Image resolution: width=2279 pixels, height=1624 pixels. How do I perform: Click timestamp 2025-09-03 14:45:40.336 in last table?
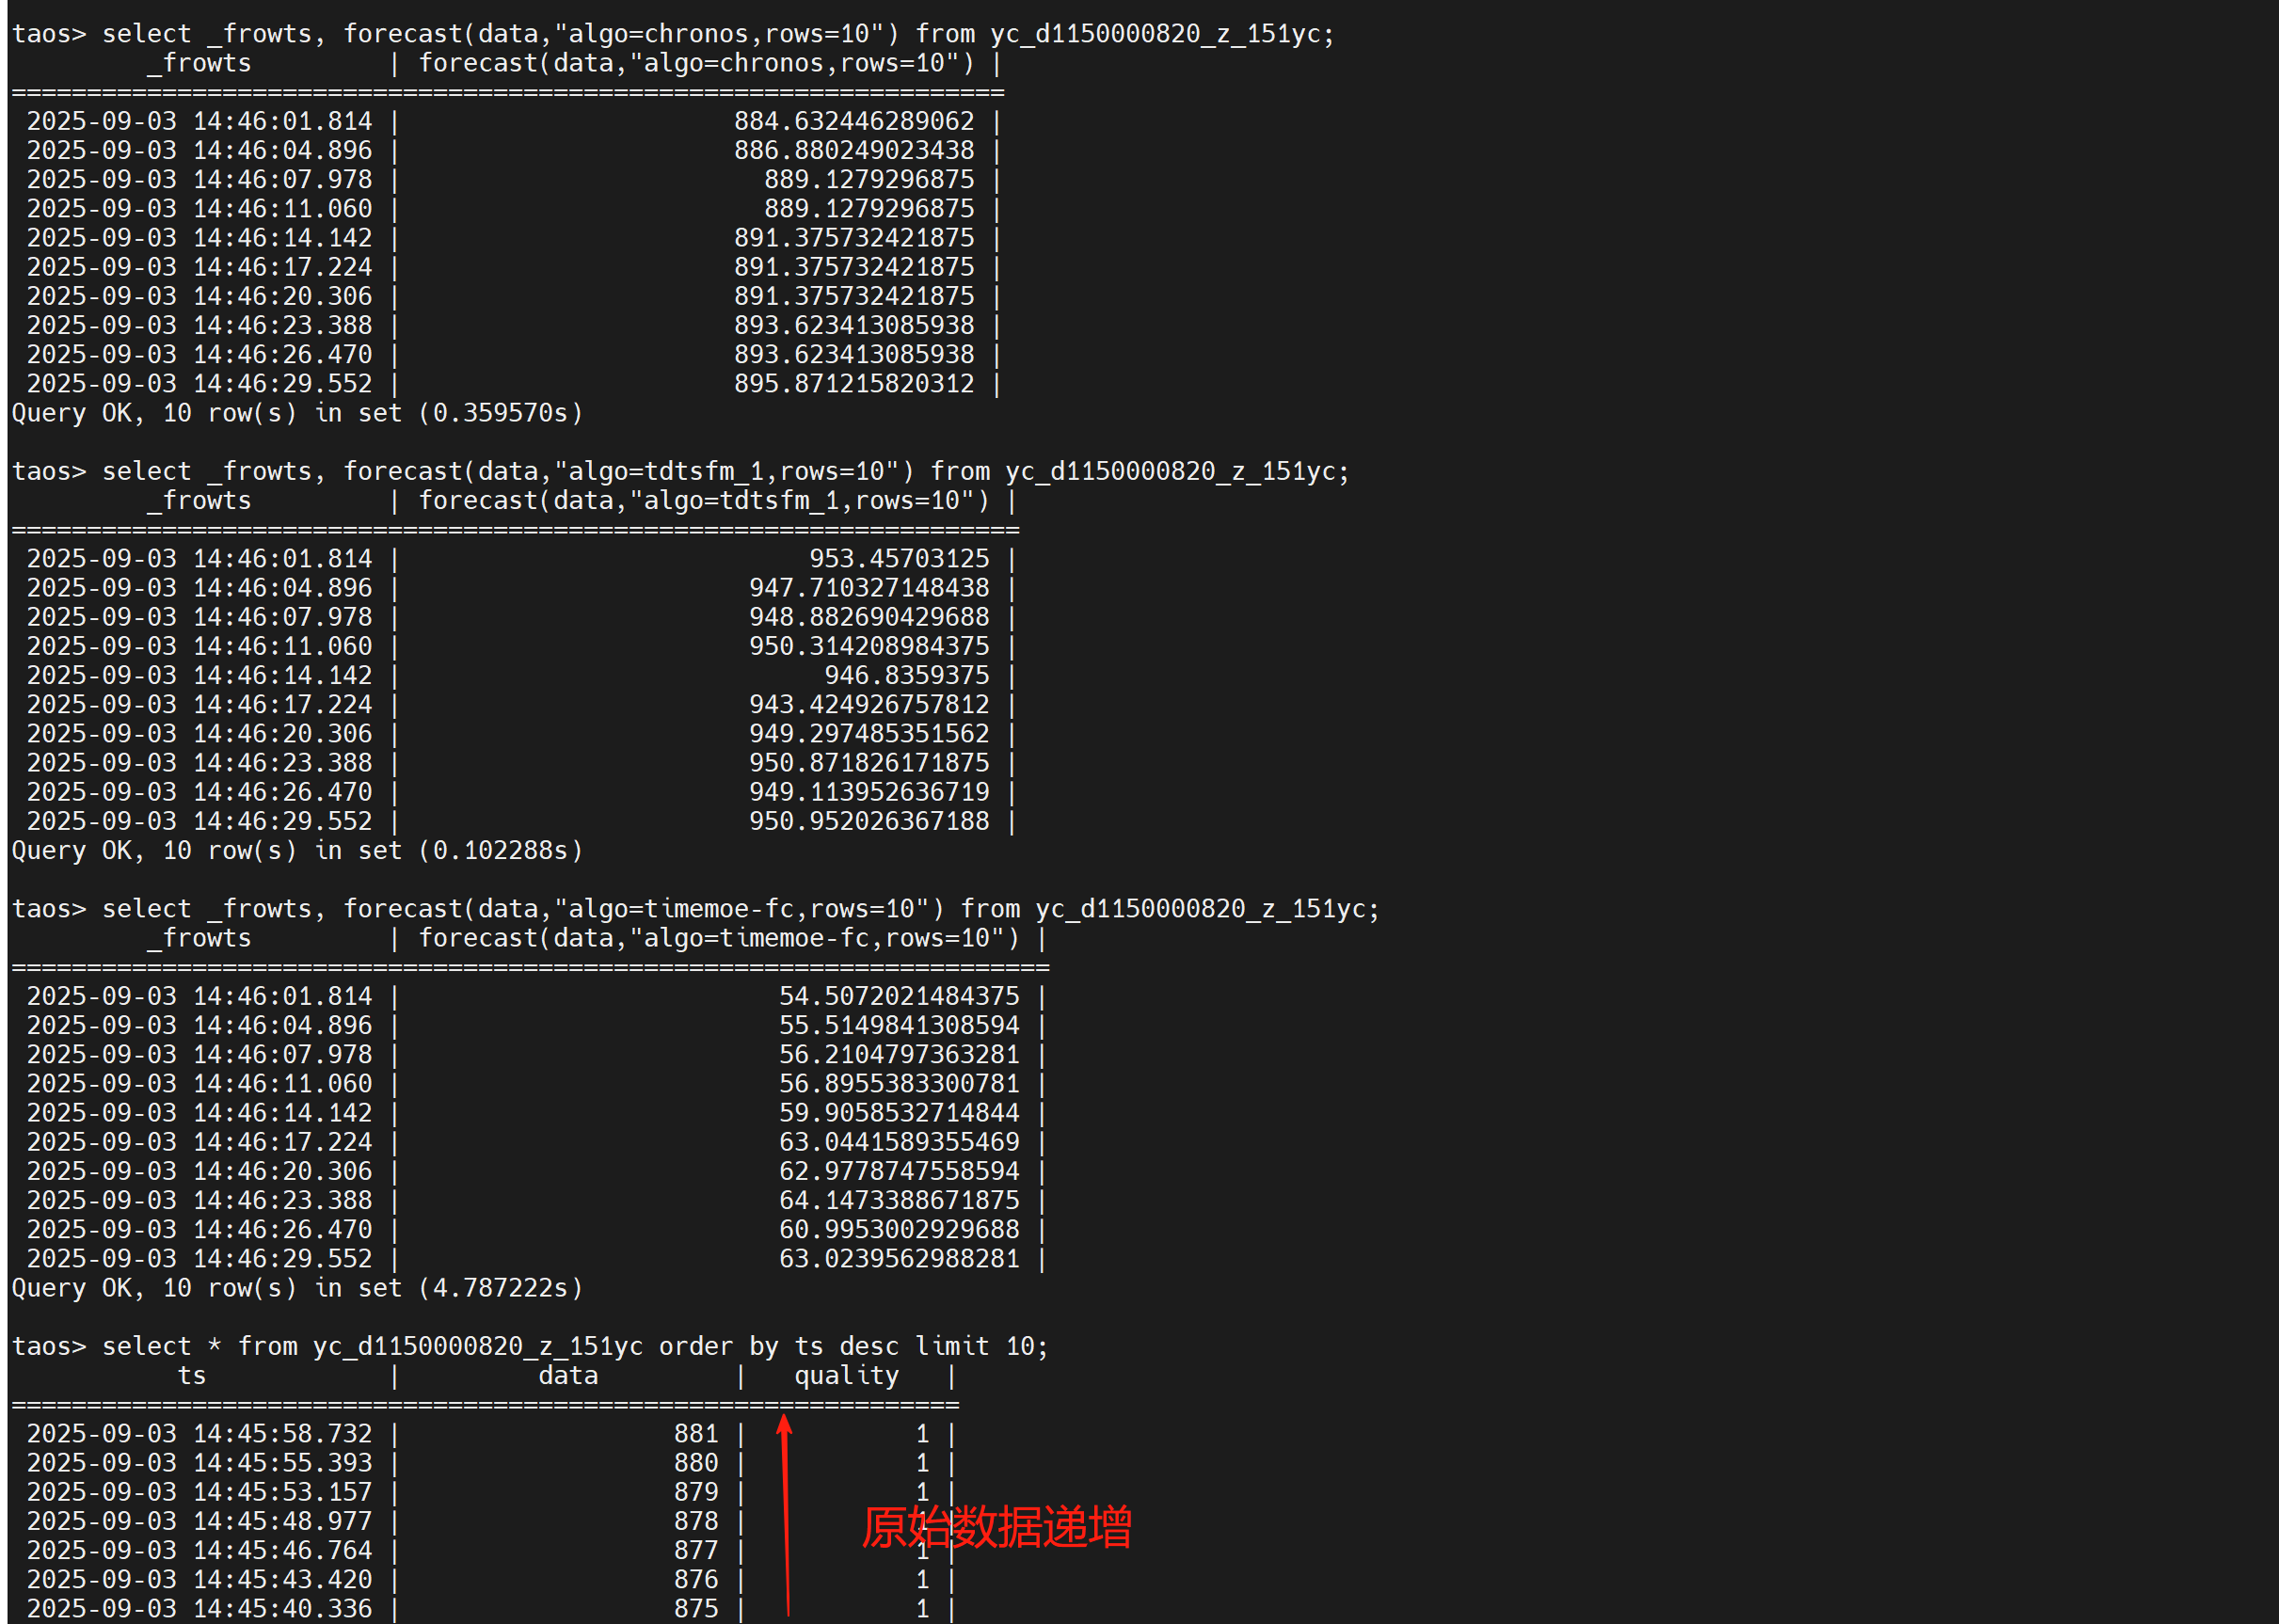pos(199,1609)
